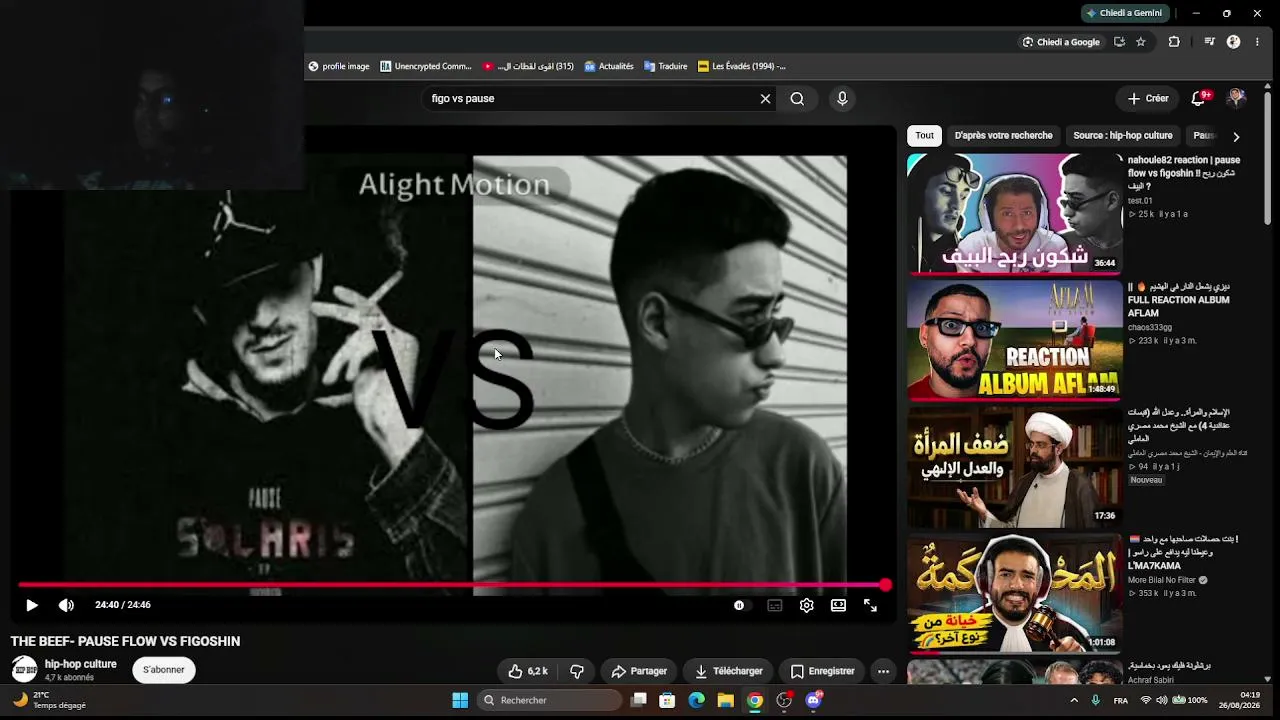Start voice search with the microphone icon
The image size is (1280, 720).
point(842,99)
